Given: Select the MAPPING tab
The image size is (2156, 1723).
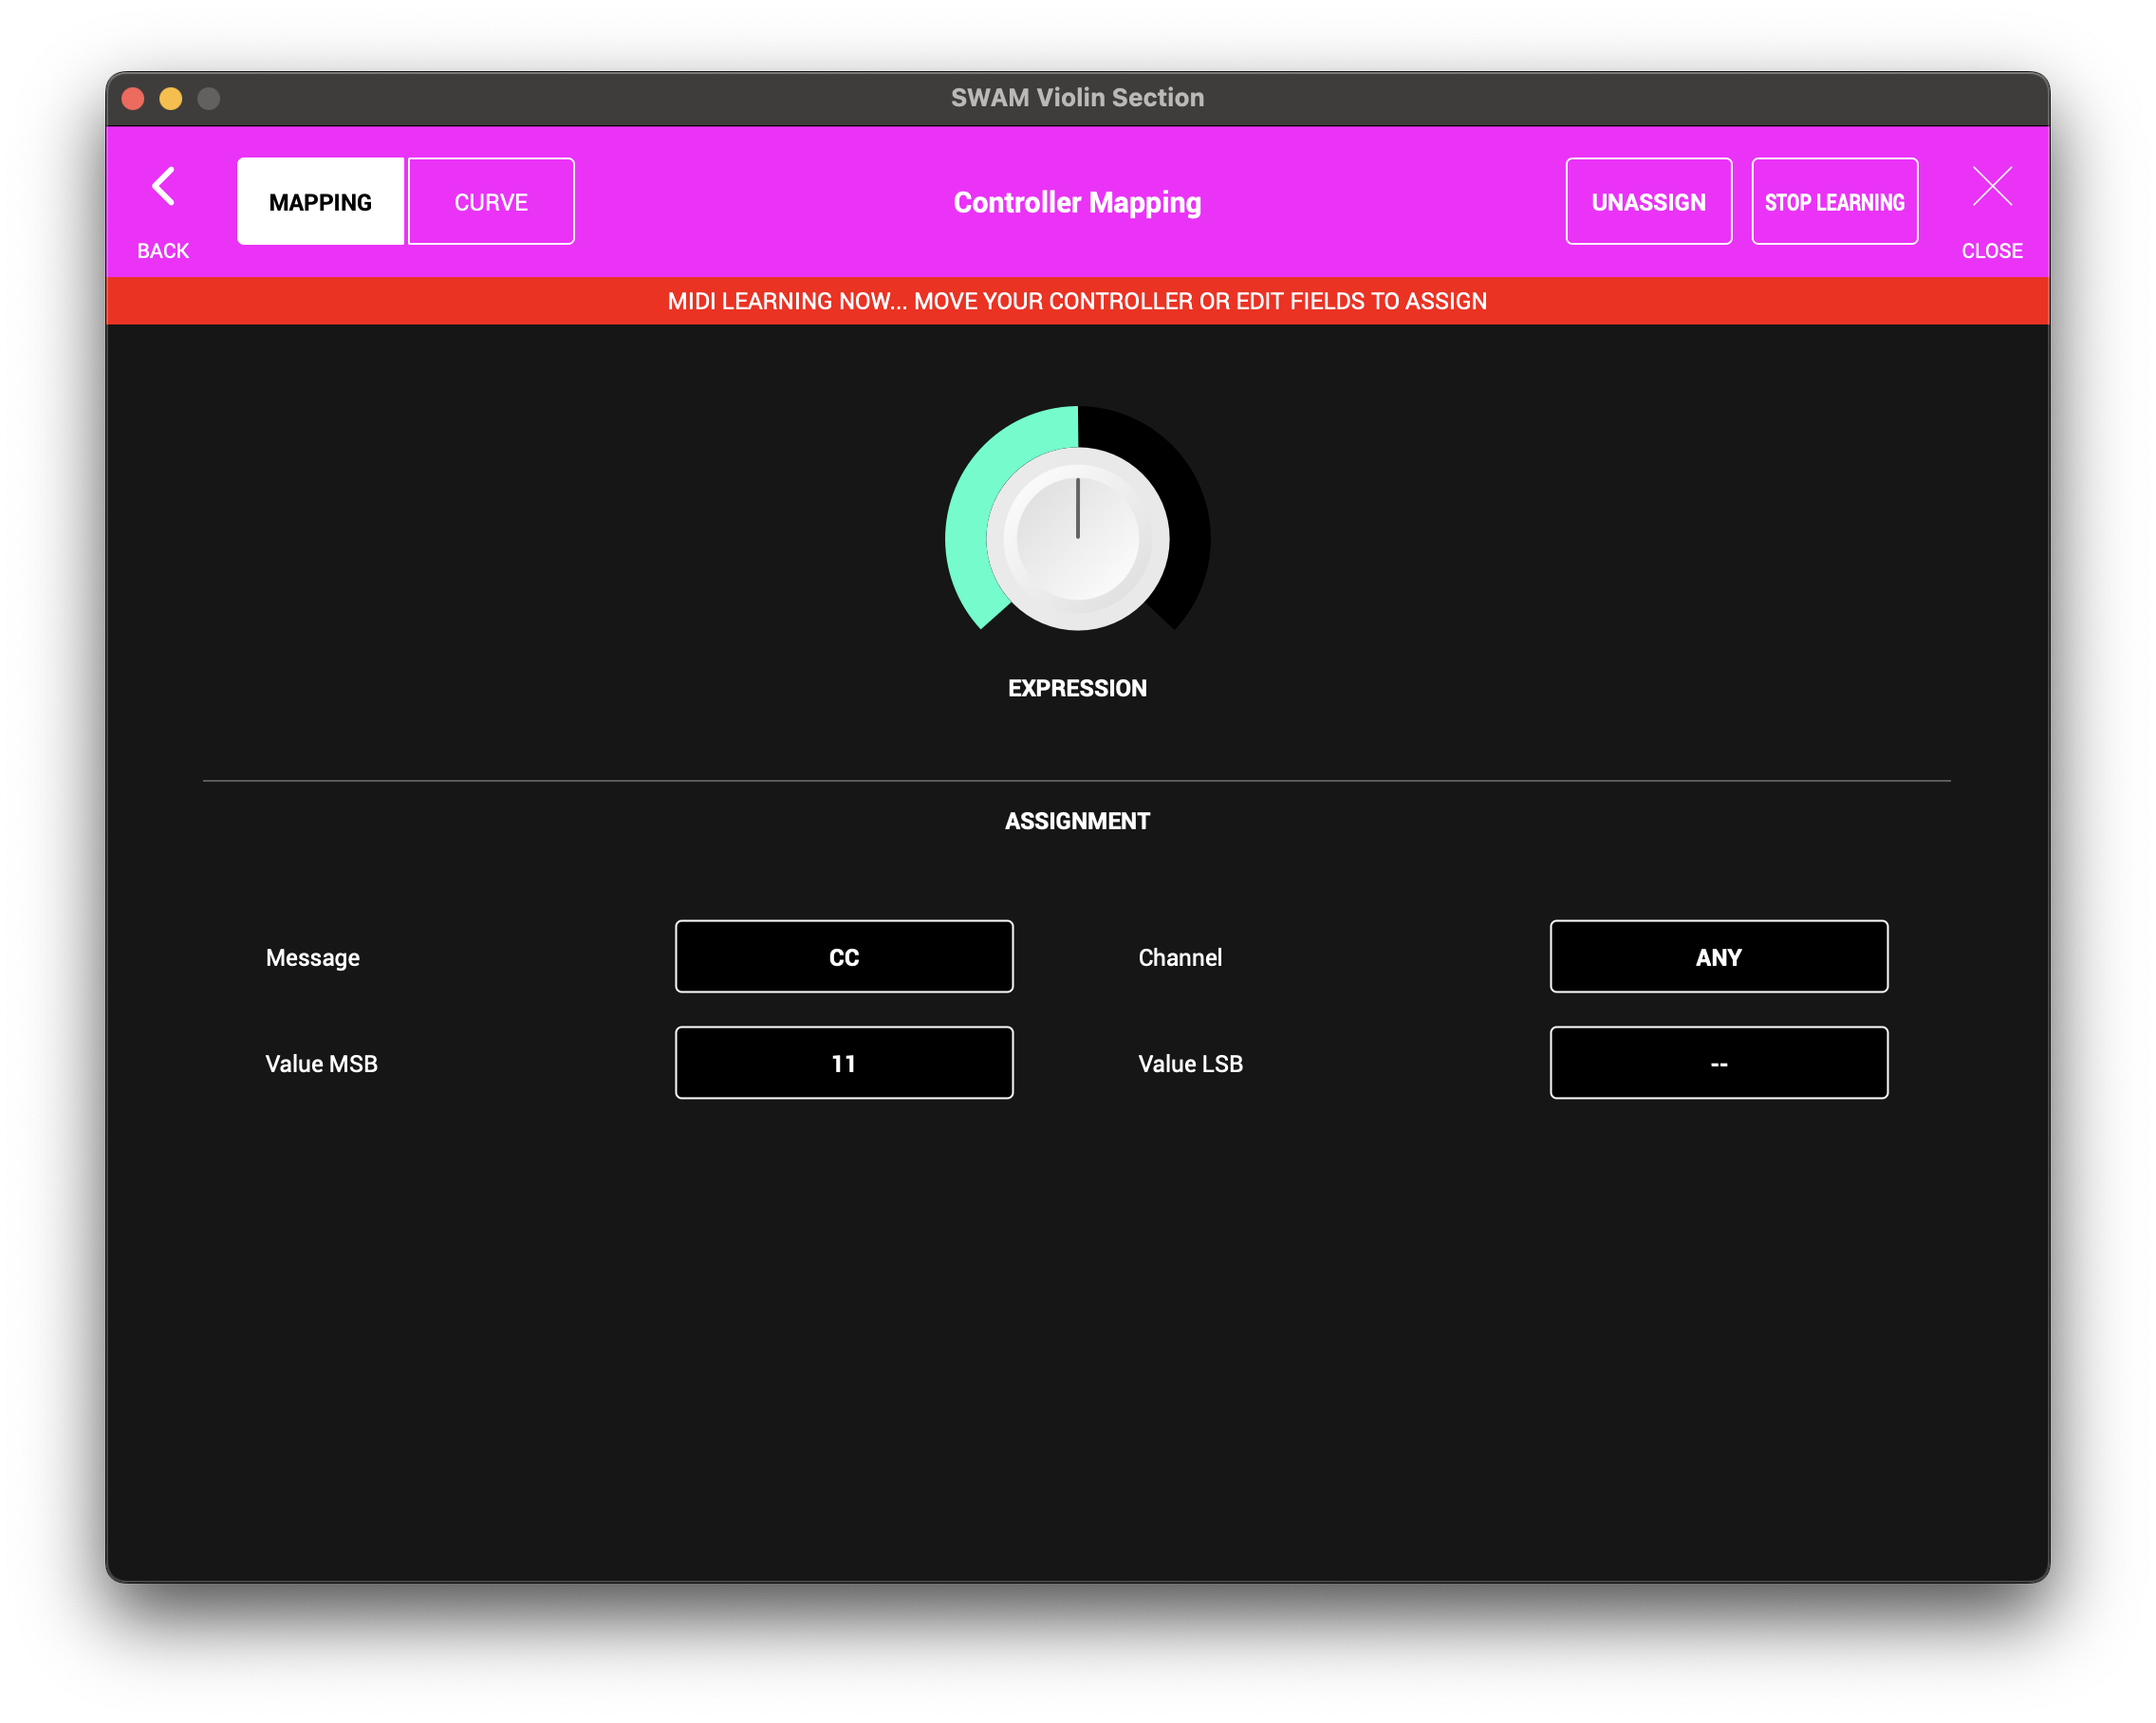Looking at the screenshot, I should tap(320, 202).
